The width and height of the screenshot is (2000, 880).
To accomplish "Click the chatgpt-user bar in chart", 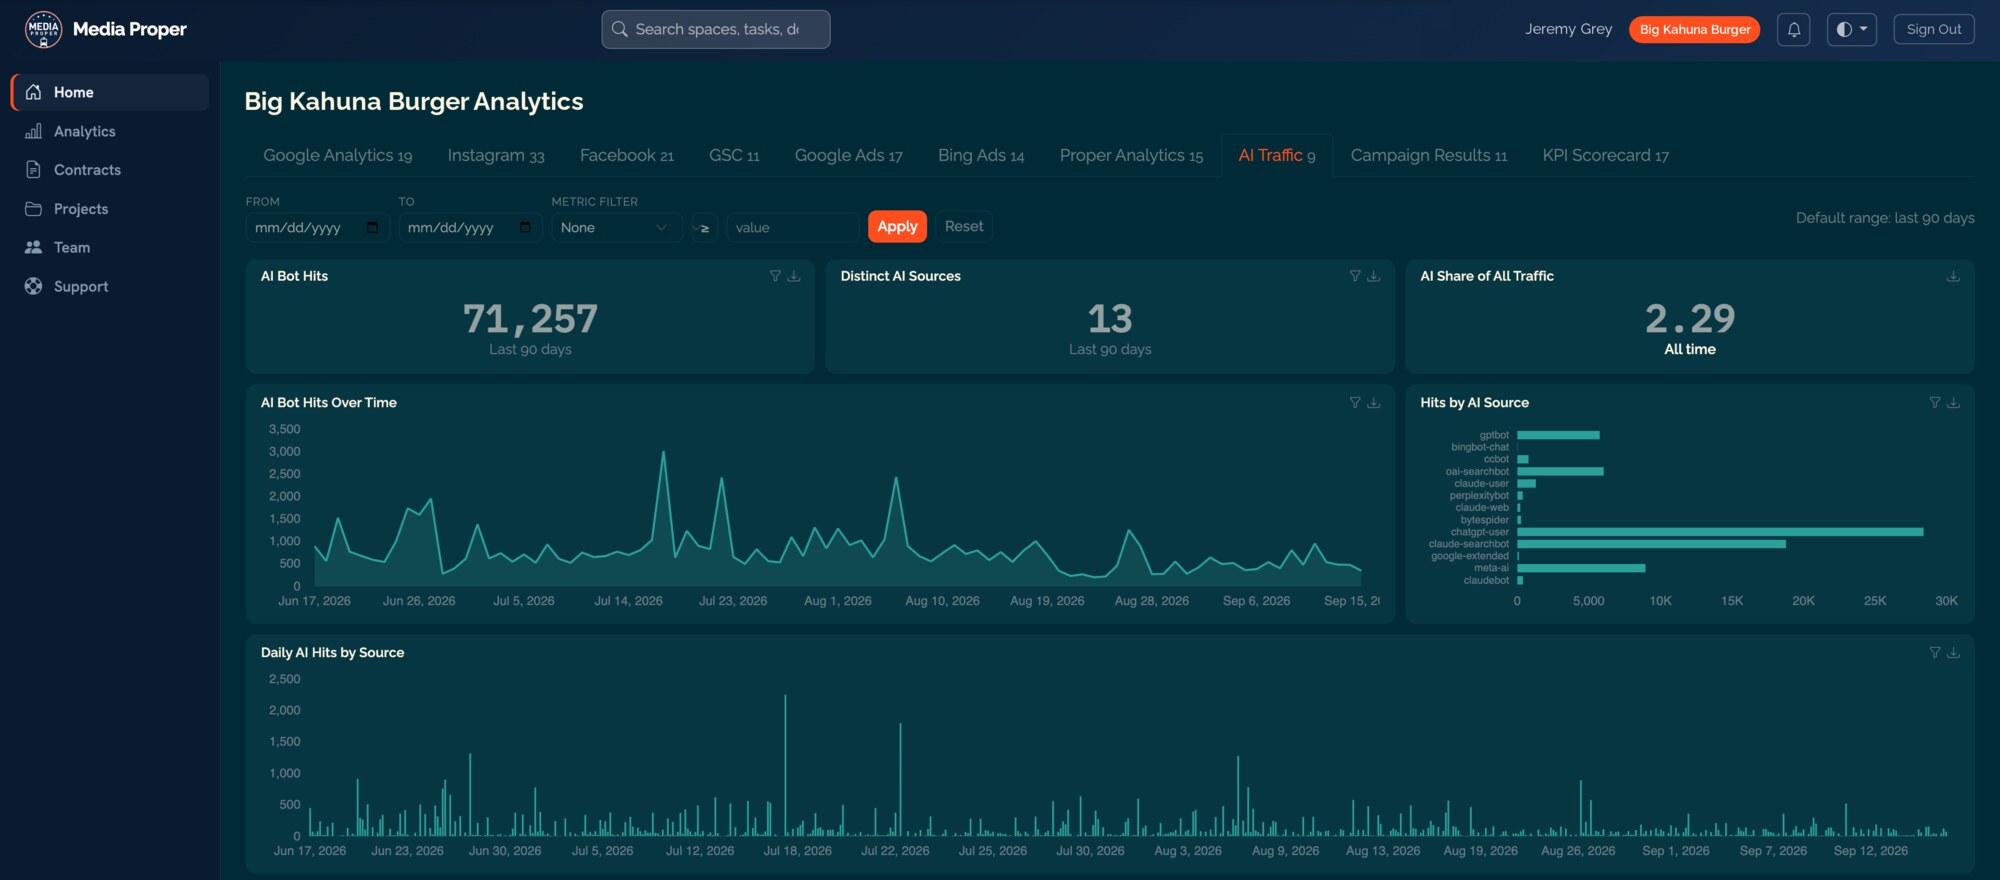I will click(1720, 532).
